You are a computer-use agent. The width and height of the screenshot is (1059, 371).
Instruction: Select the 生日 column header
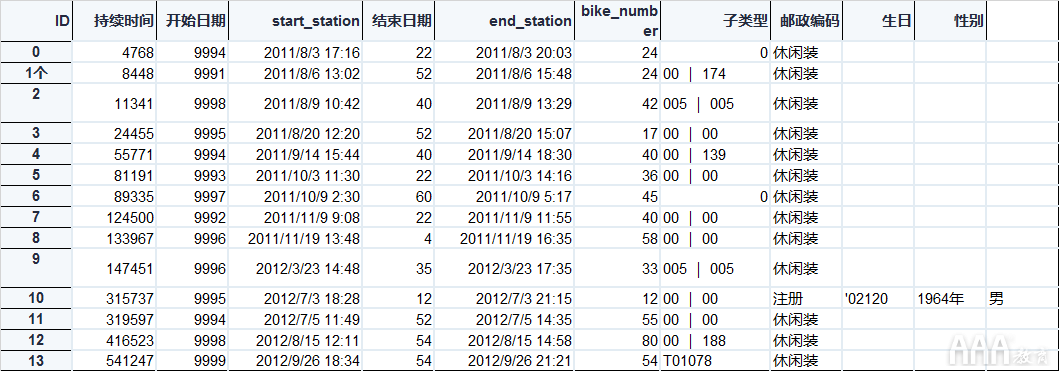[x=878, y=21]
